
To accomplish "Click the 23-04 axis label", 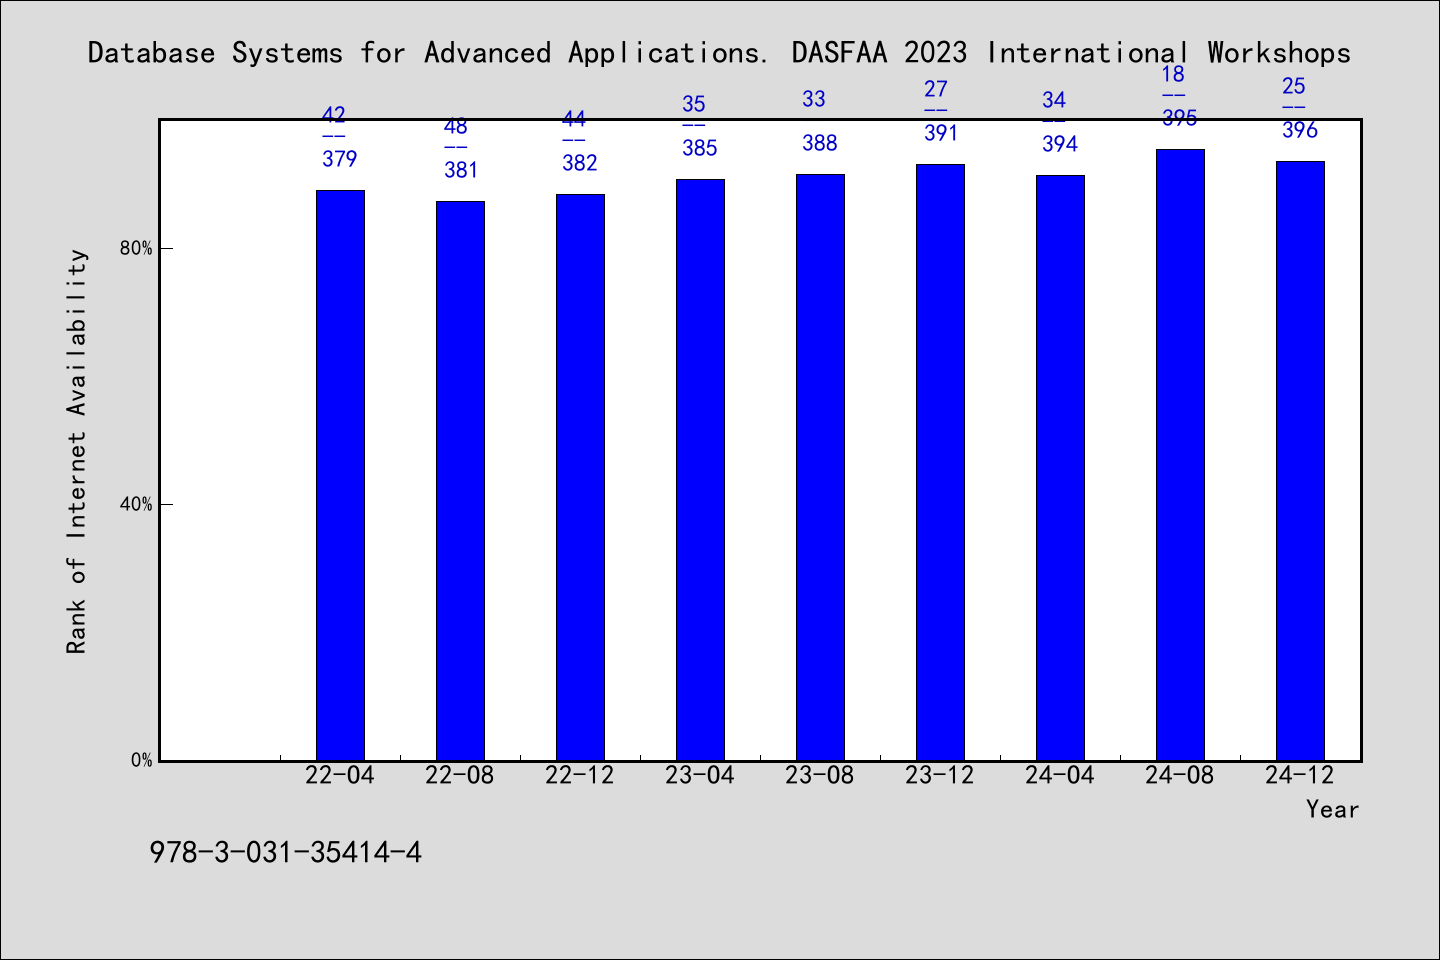I will pos(700,775).
